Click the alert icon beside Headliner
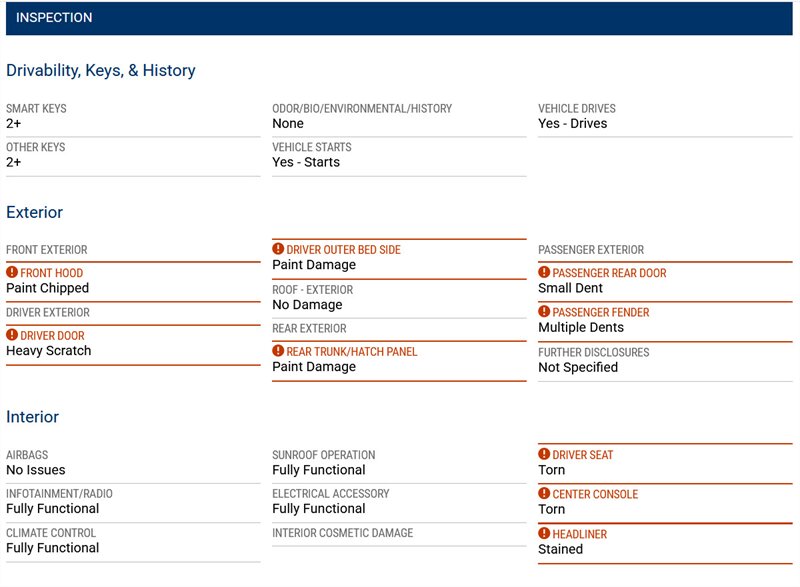Viewport: 800px width, 587px height. [544, 534]
